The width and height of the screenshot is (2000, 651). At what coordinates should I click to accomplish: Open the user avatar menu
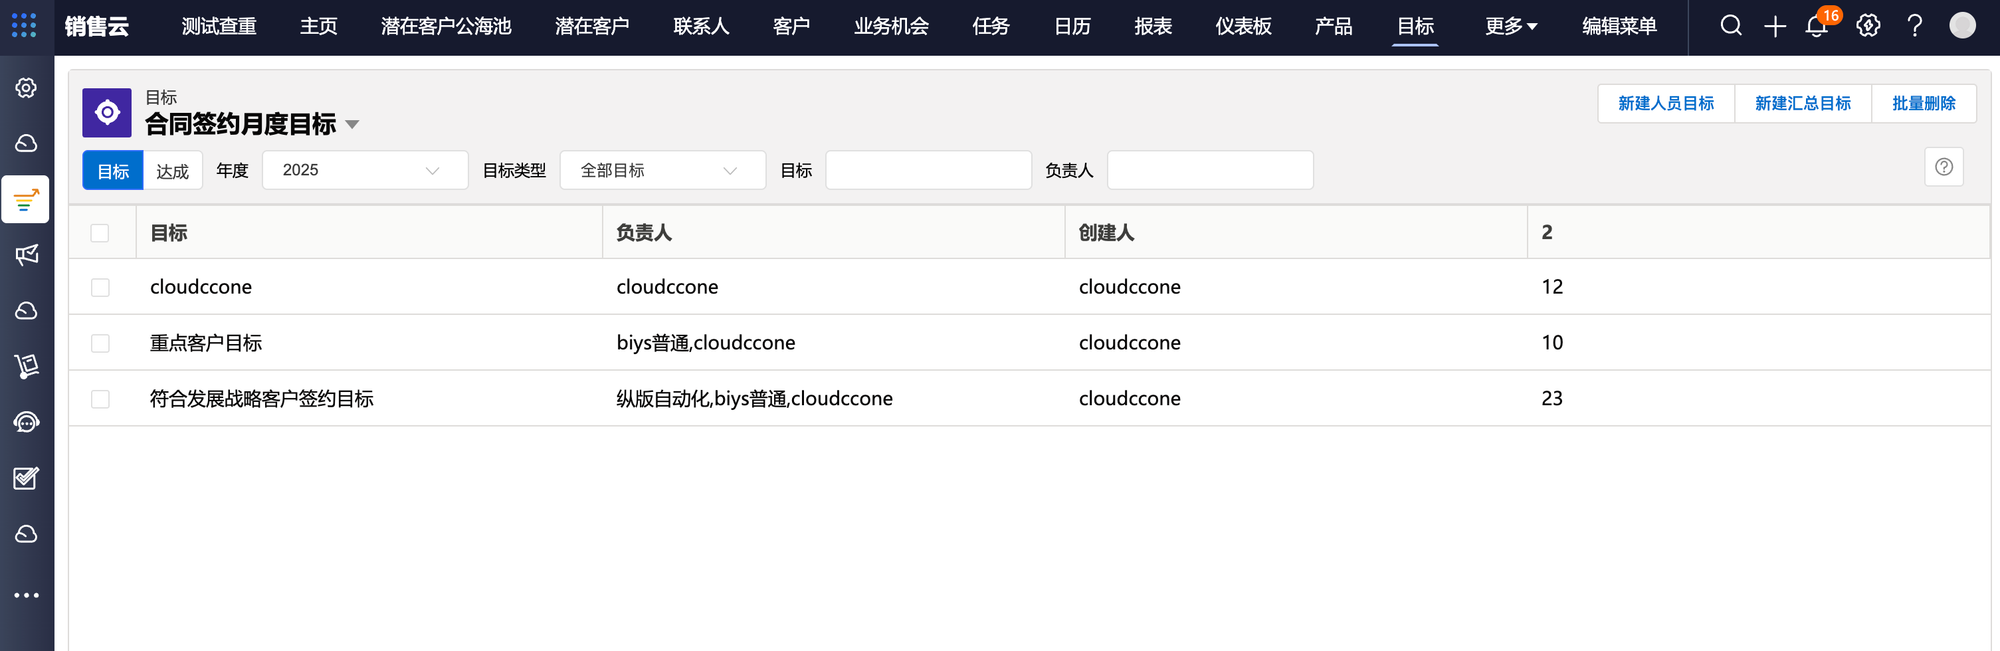coord(1962,26)
